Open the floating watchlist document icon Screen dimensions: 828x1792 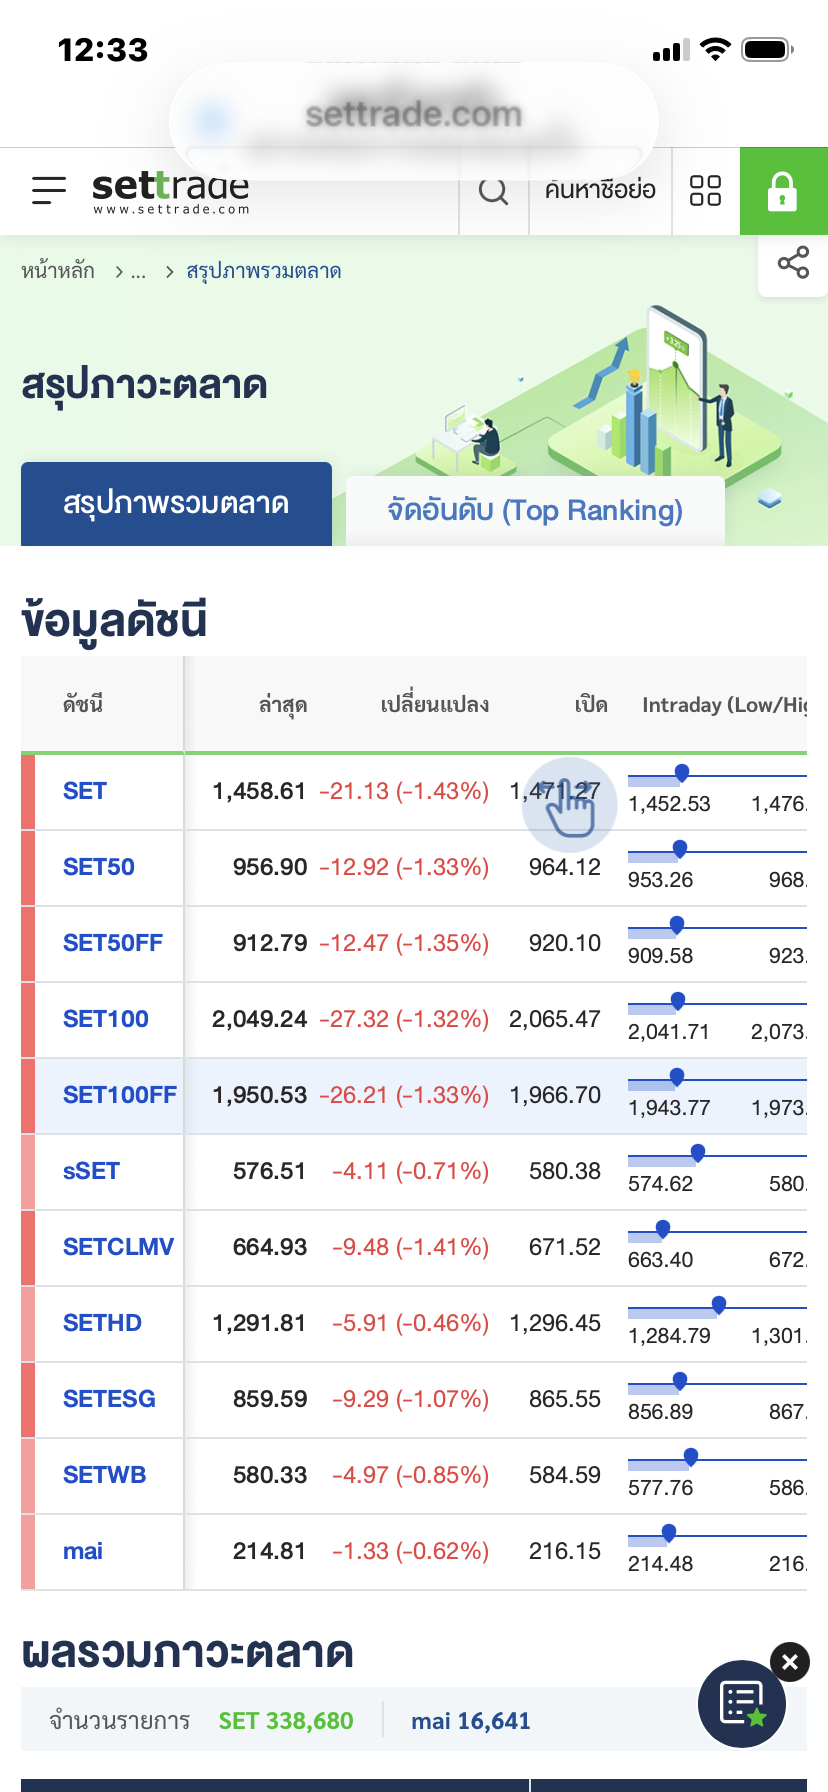742,1703
